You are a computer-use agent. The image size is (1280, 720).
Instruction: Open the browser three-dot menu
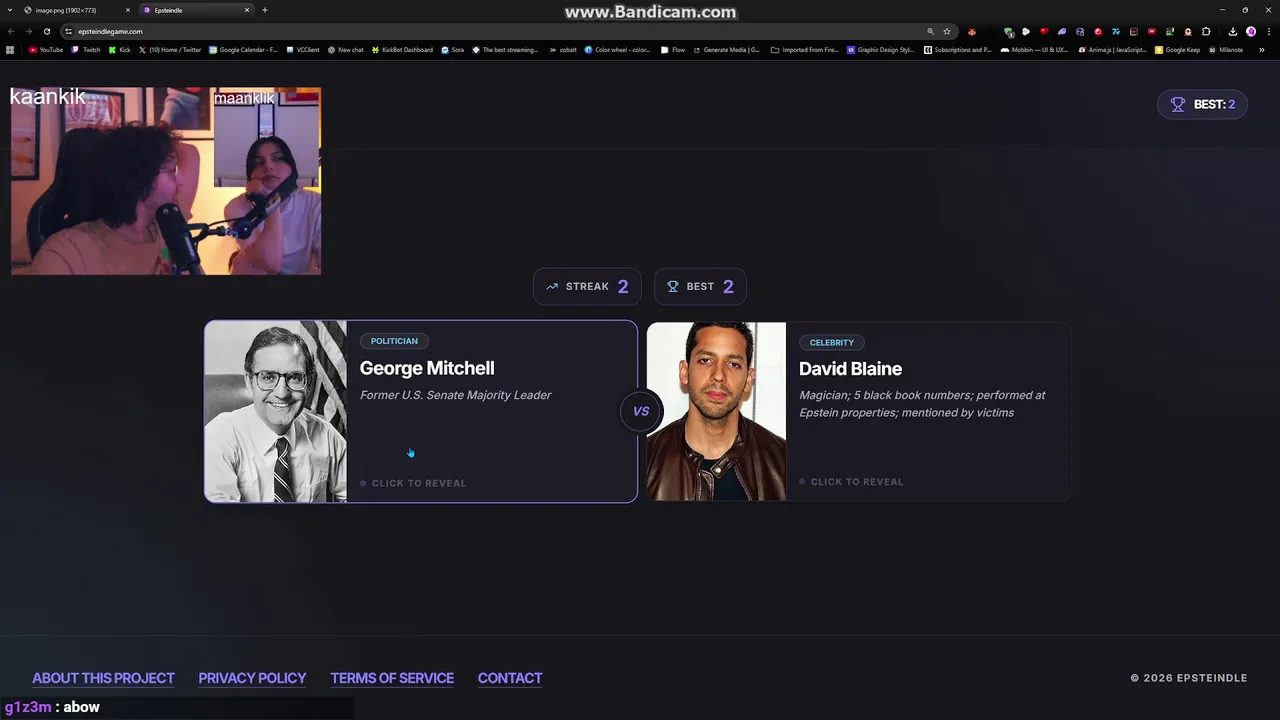[1267, 31]
